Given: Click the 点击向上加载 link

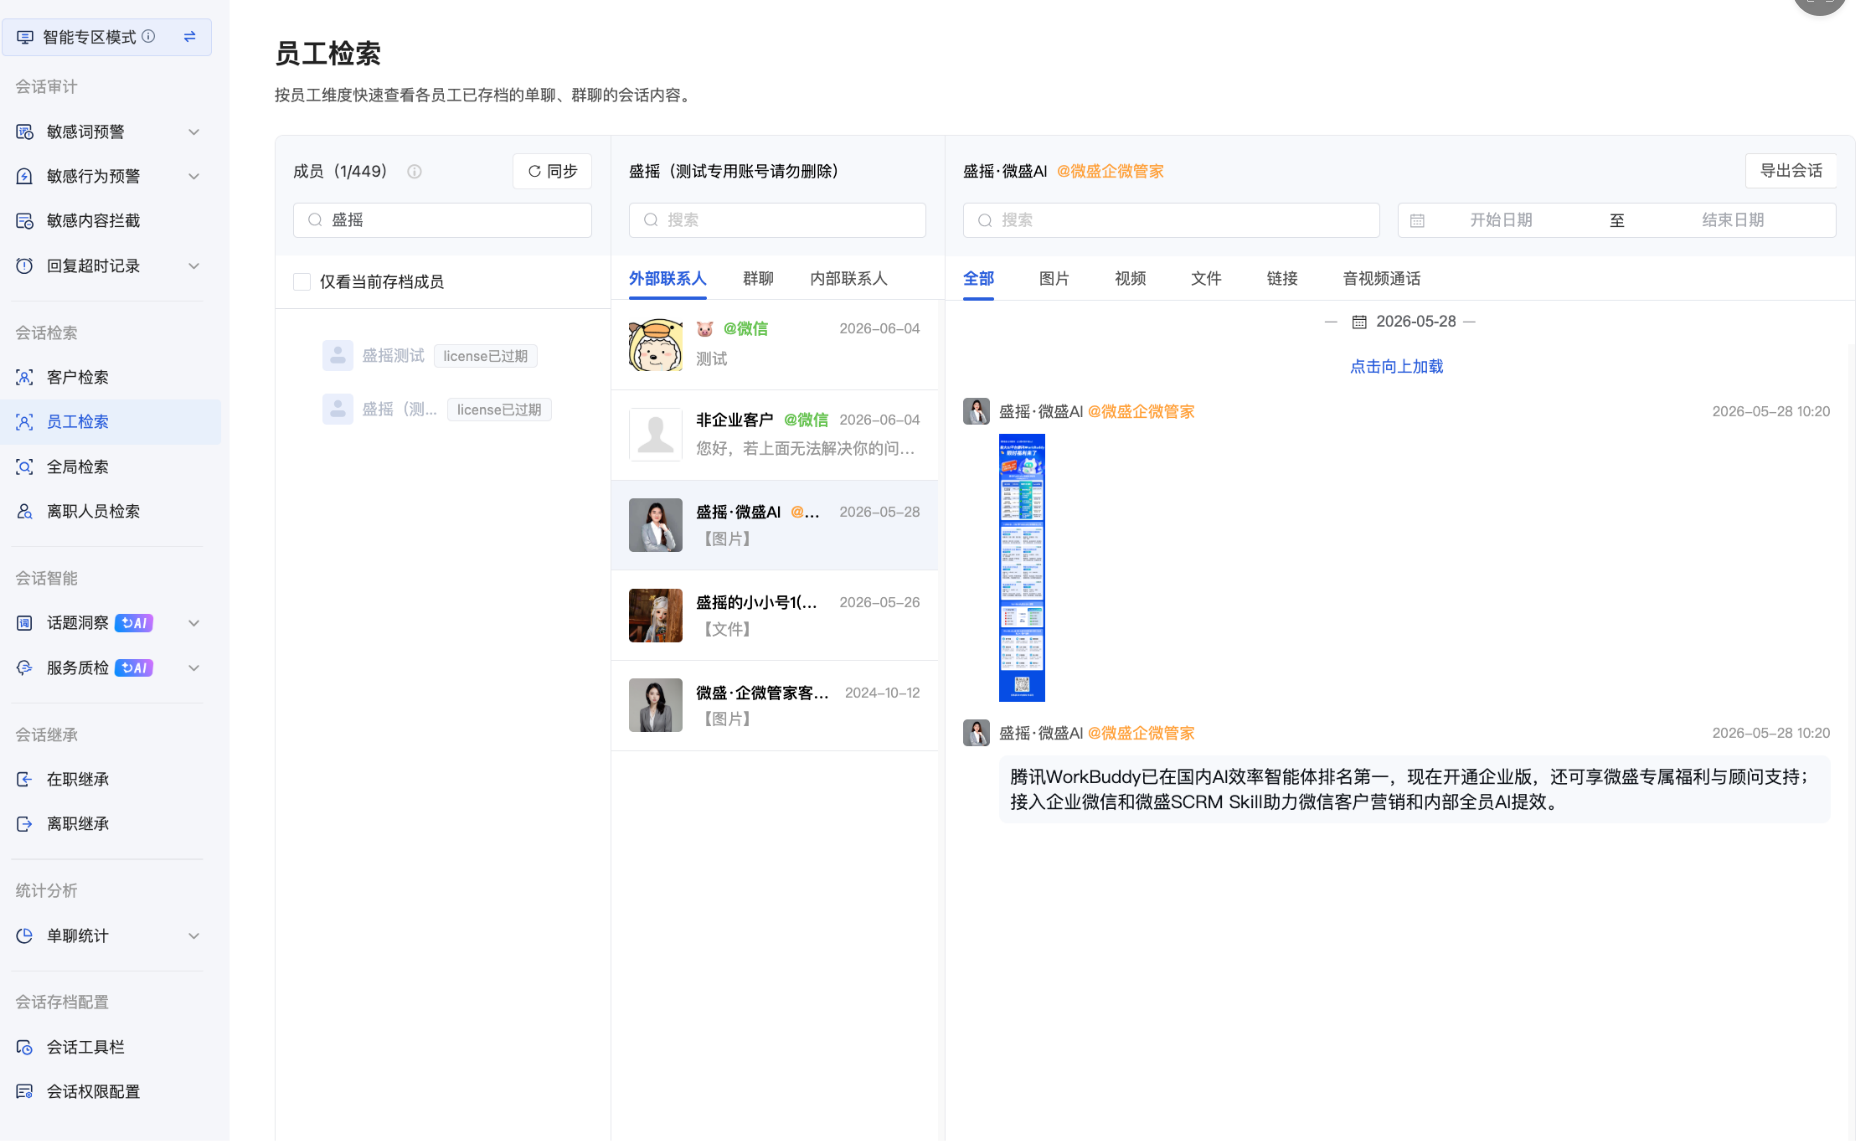Looking at the screenshot, I should click(1396, 367).
